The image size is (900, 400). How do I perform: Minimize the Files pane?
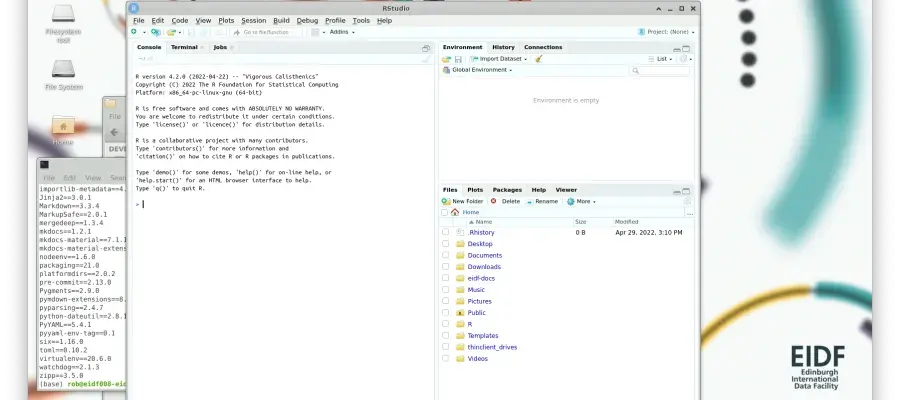coord(677,192)
